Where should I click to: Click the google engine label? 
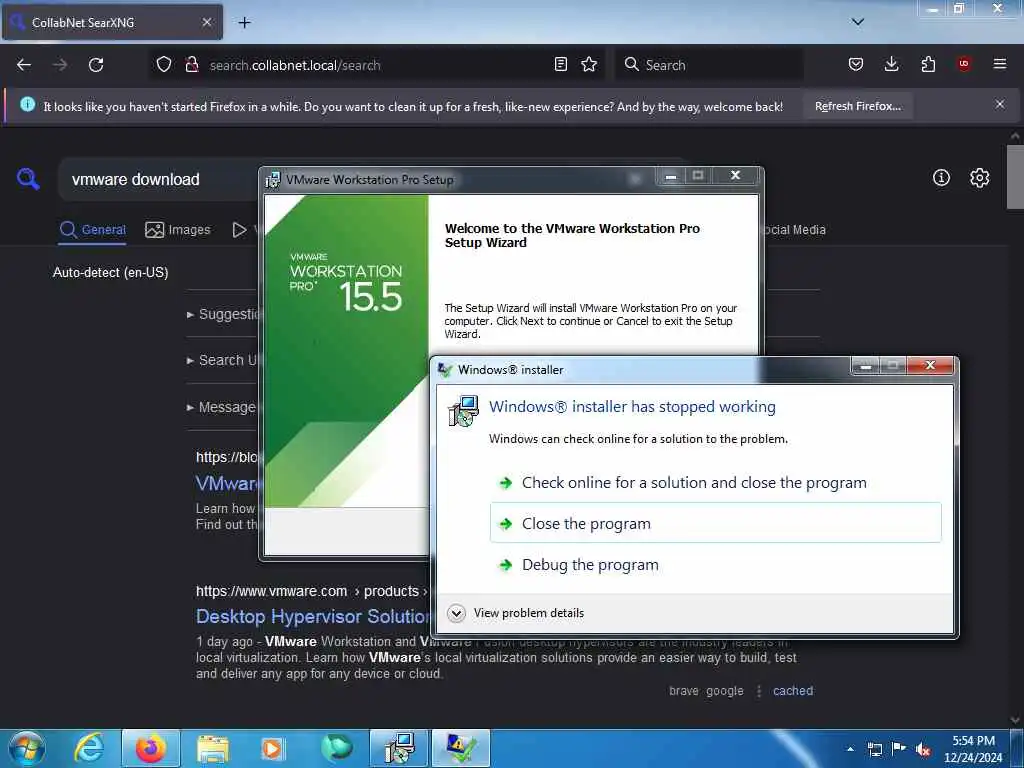coord(724,691)
